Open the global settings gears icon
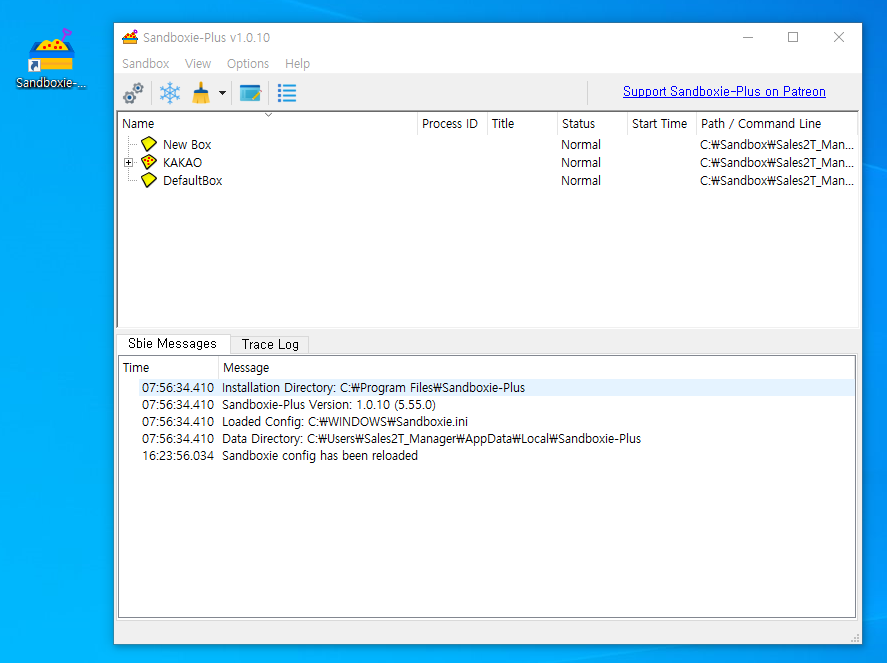The height and width of the screenshot is (663, 887). pos(134,93)
